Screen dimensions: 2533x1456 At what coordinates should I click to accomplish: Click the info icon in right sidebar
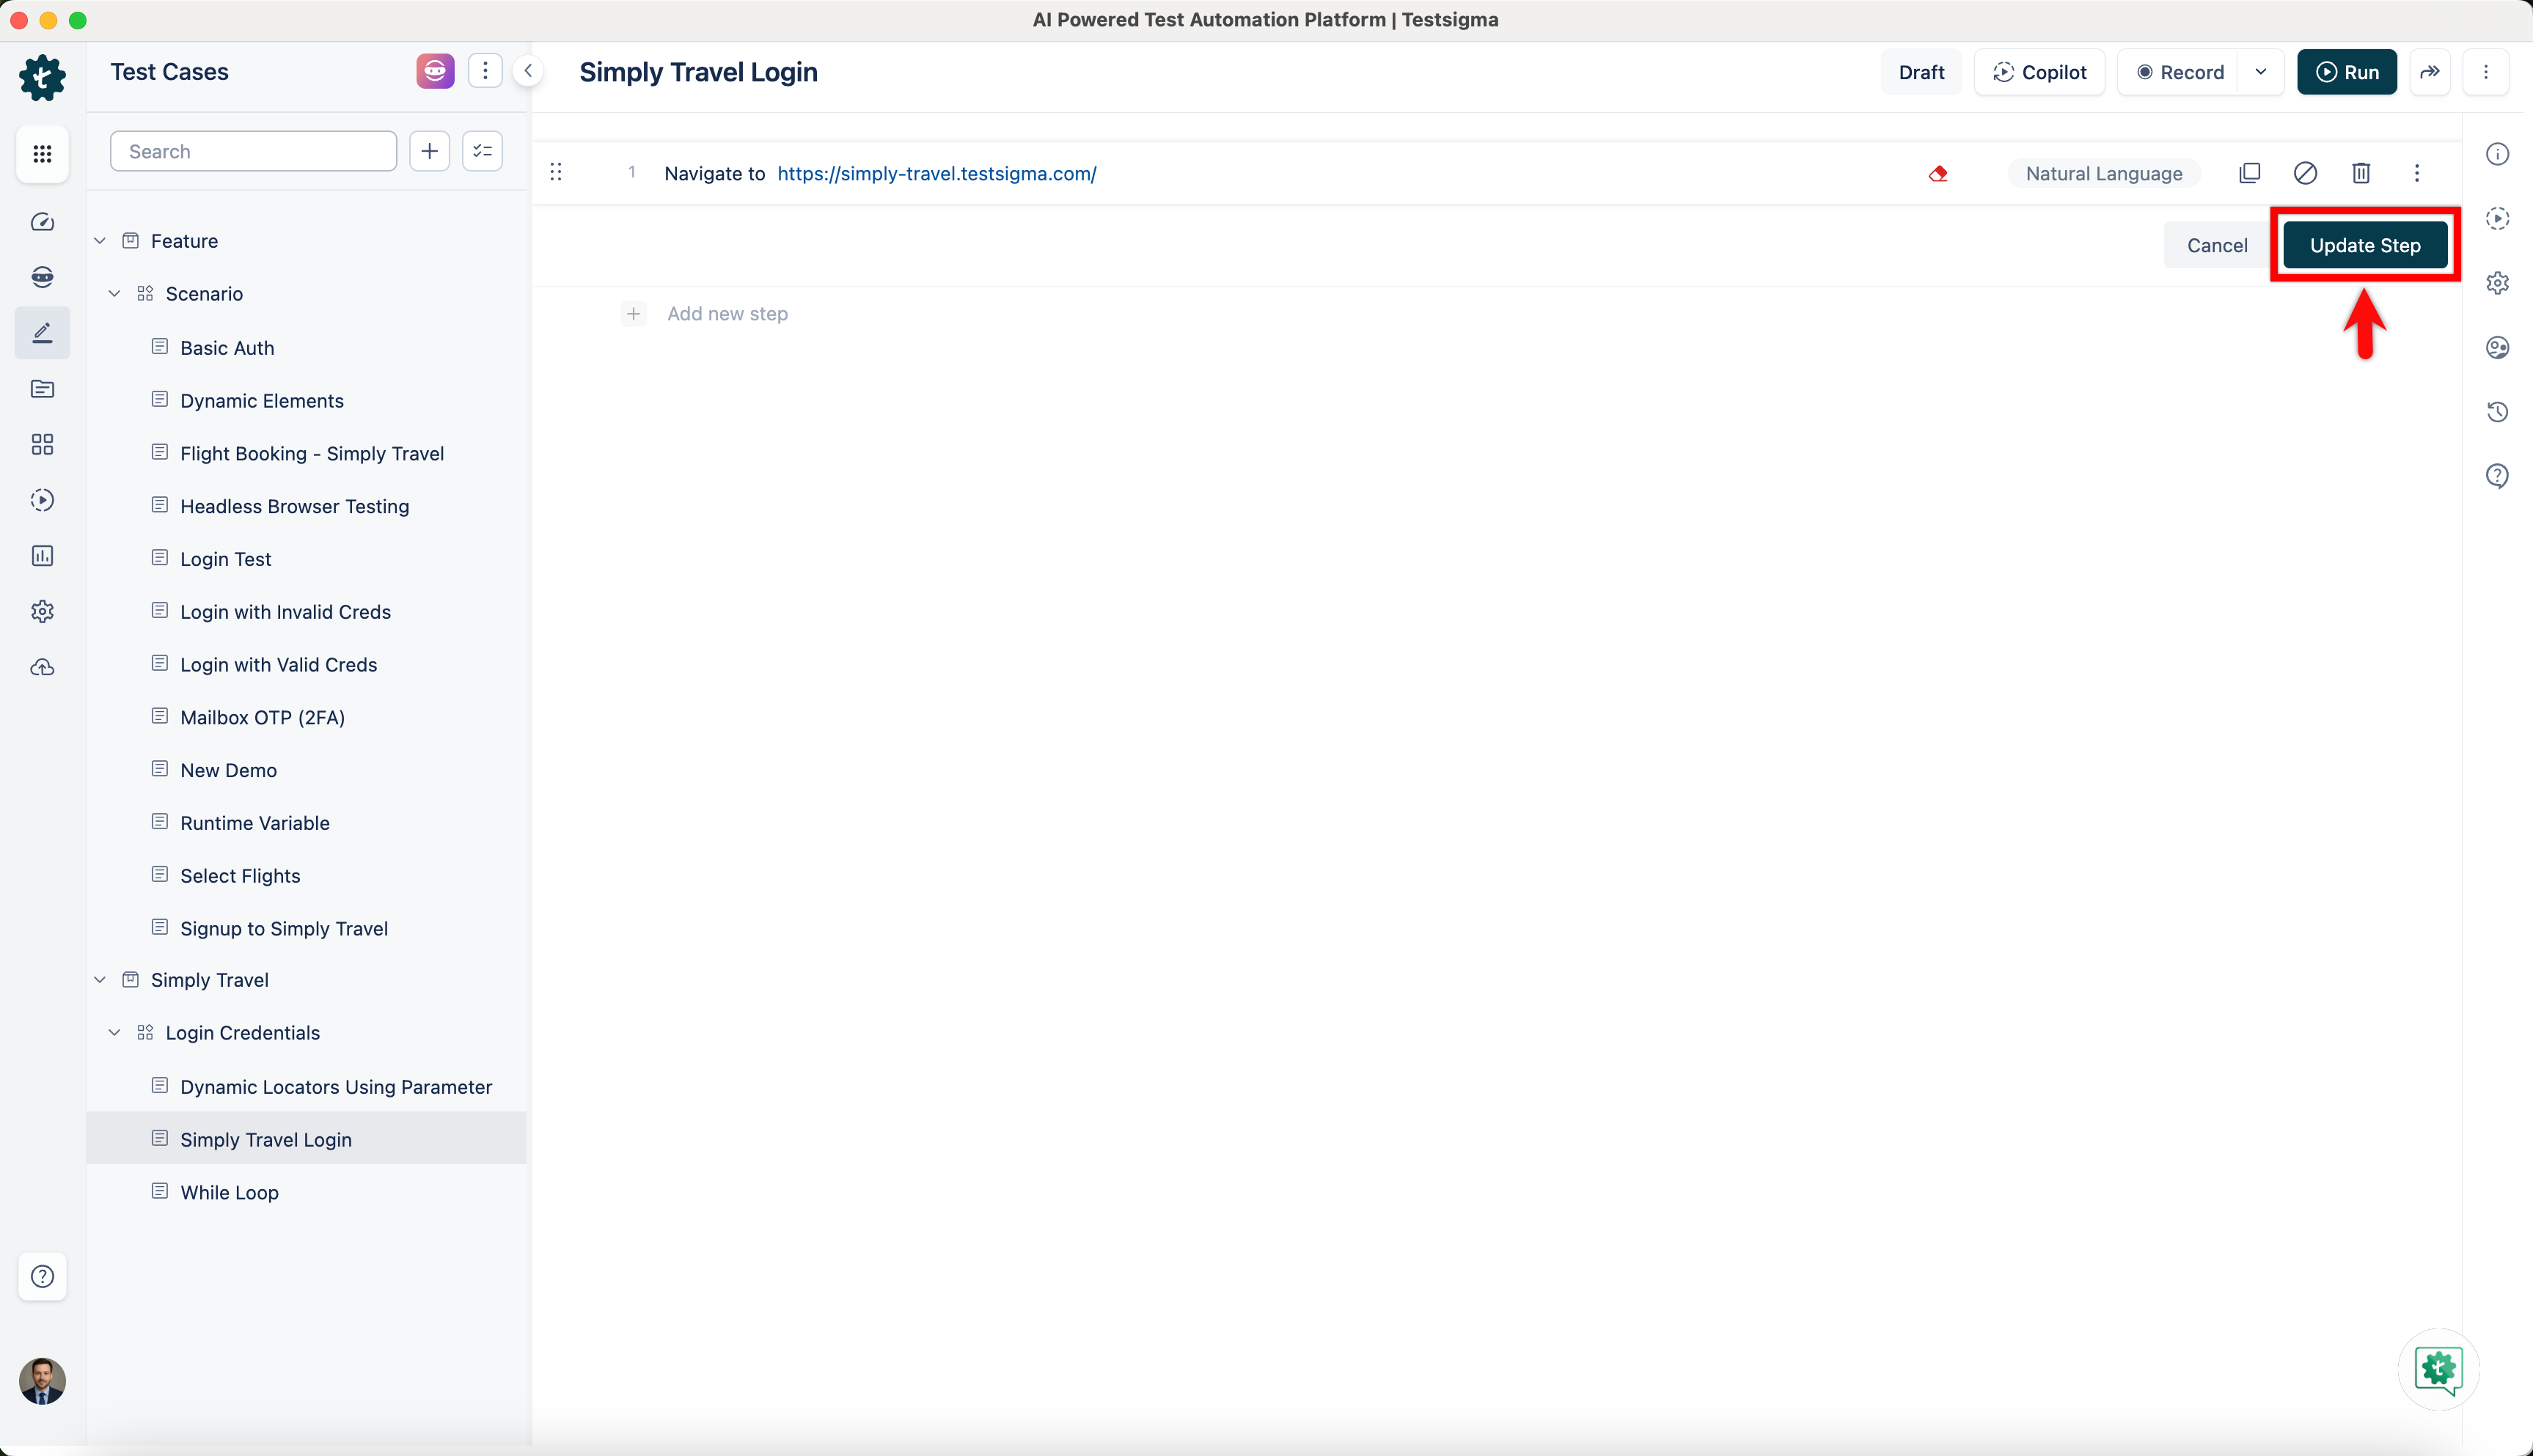click(x=2497, y=154)
